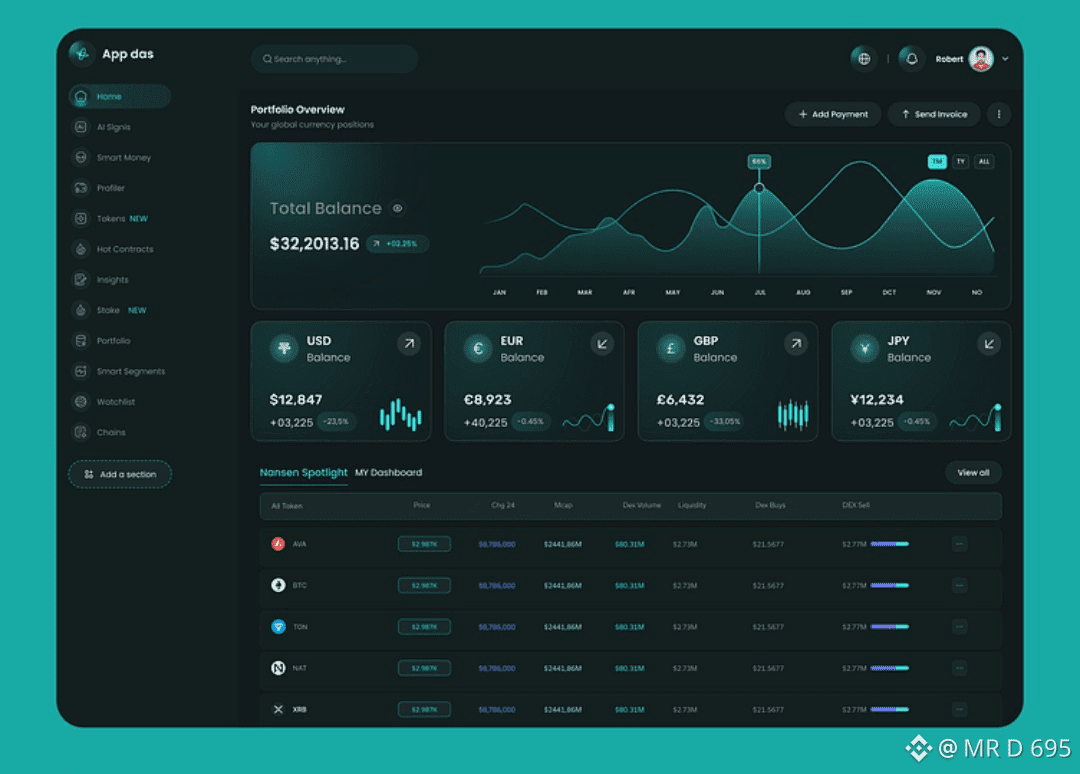Open AI Signals in sidebar
Image resolution: width=1080 pixels, height=774 pixels.
point(114,127)
